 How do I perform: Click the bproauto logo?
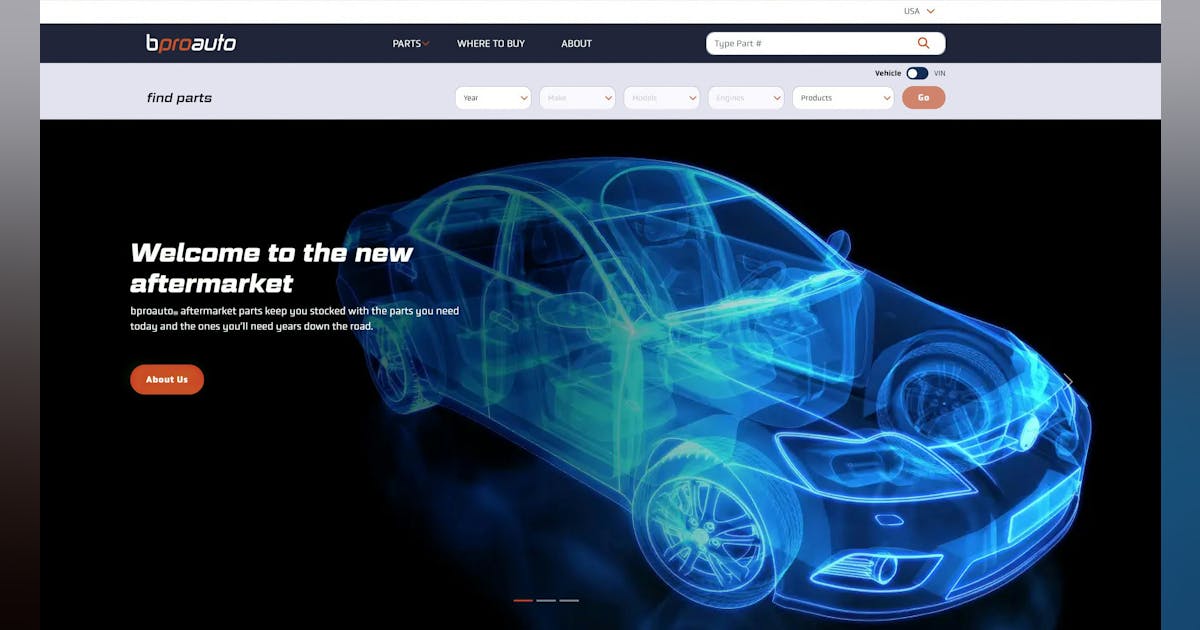click(190, 43)
